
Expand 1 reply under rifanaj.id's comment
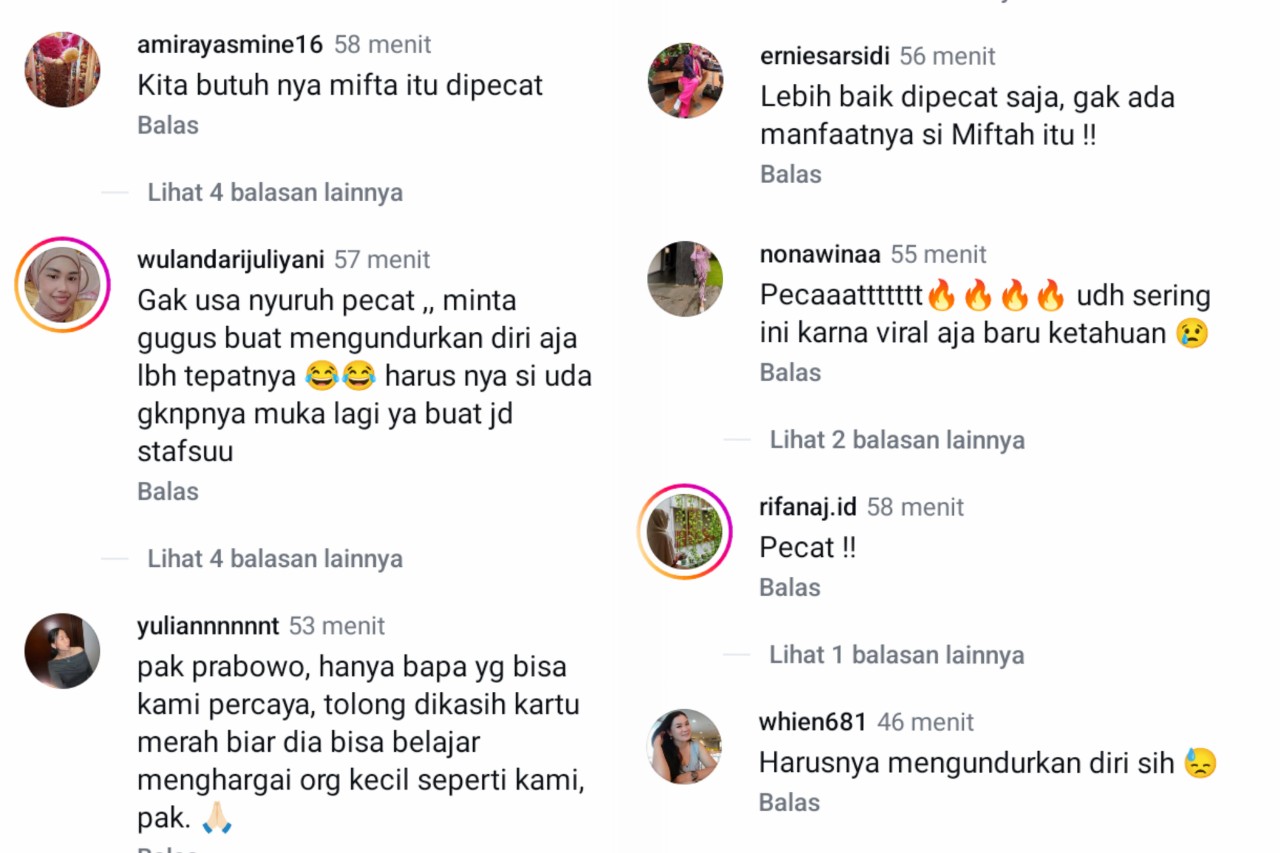click(x=897, y=655)
